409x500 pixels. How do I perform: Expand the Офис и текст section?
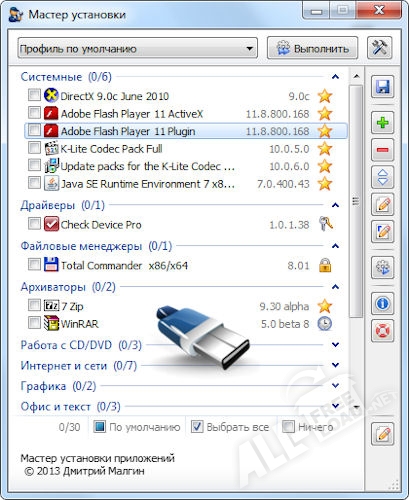pyautogui.click(x=335, y=406)
